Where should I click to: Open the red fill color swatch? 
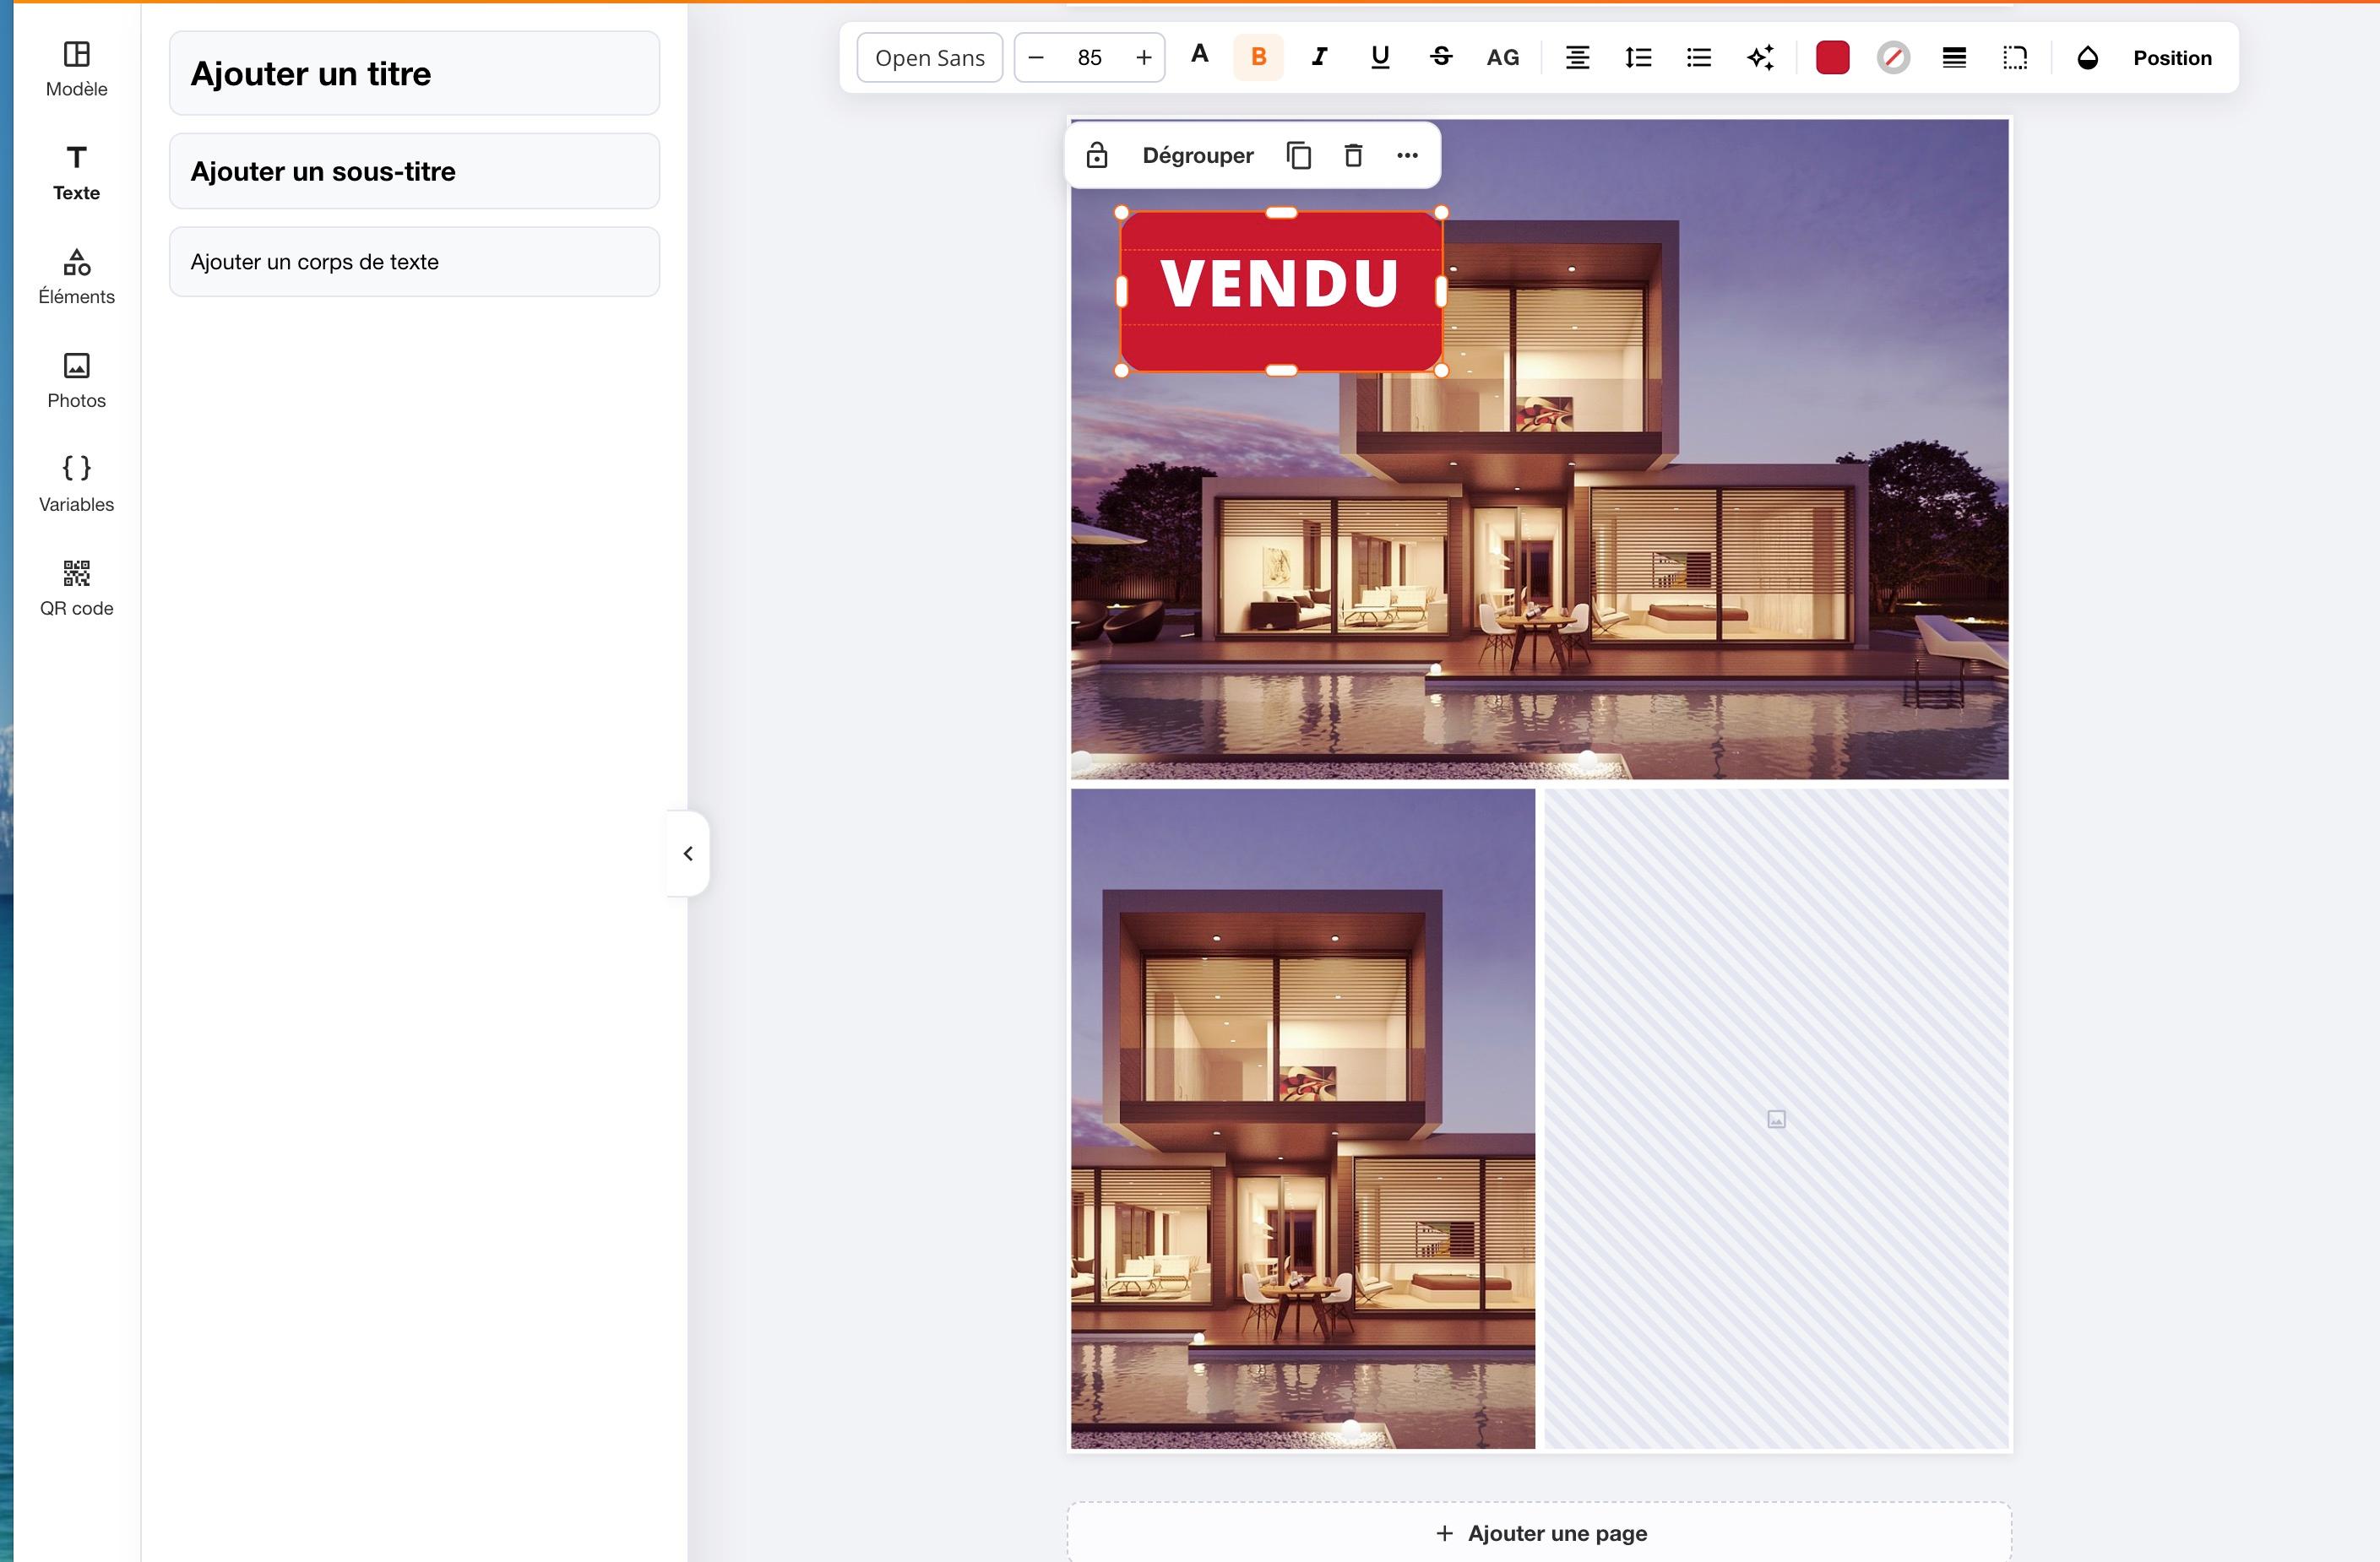1832,57
